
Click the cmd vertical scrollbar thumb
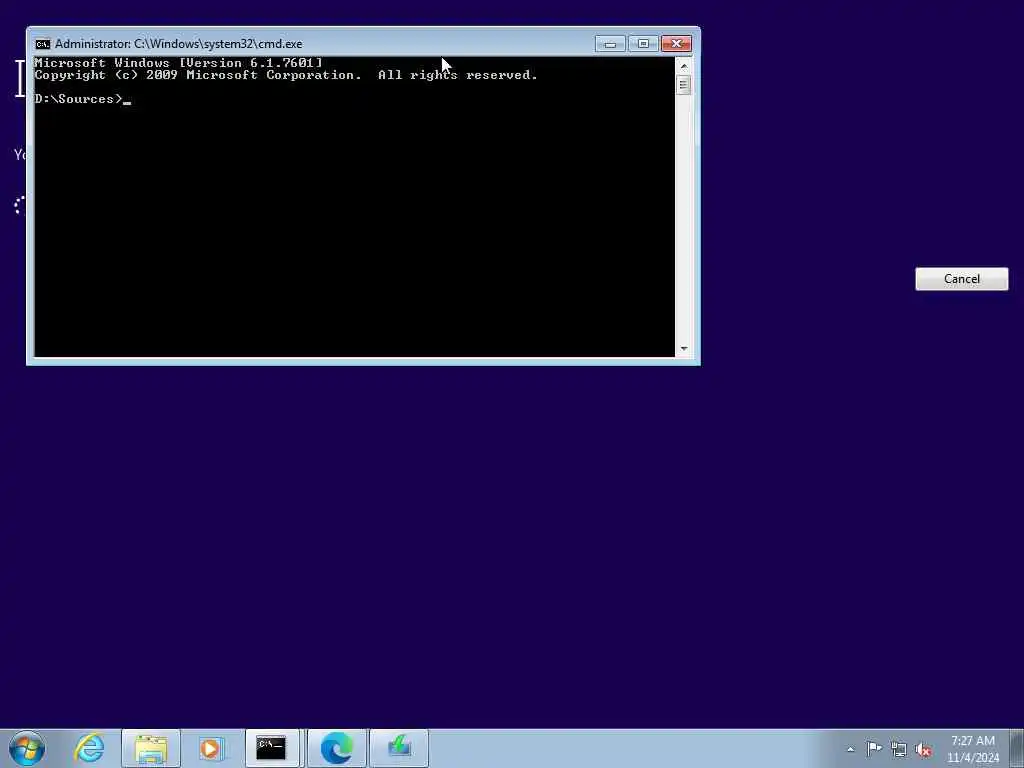(684, 85)
